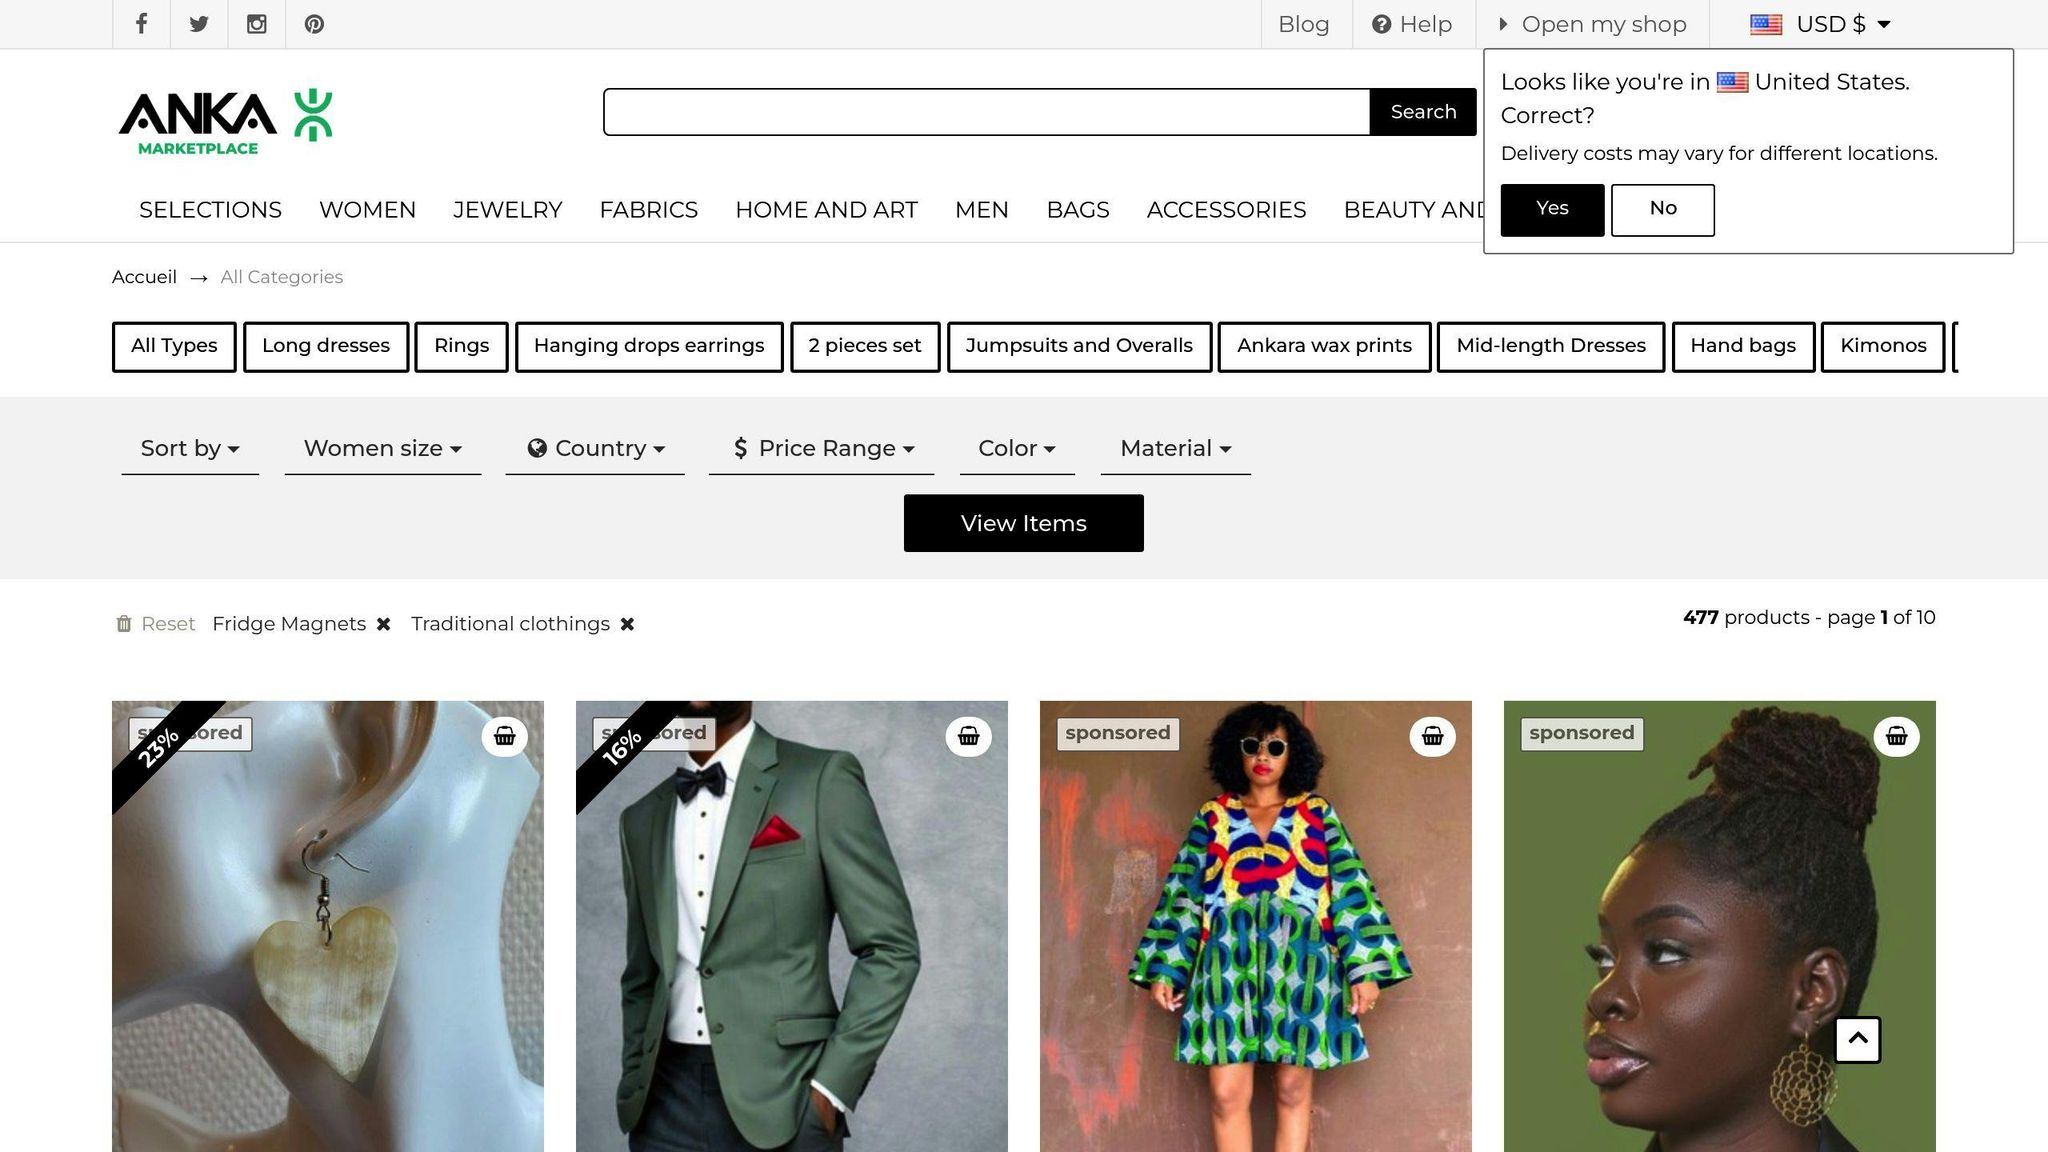The height and width of the screenshot is (1152, 2048).
Task: Open the Twitter social icon
Action: [199, 24]
